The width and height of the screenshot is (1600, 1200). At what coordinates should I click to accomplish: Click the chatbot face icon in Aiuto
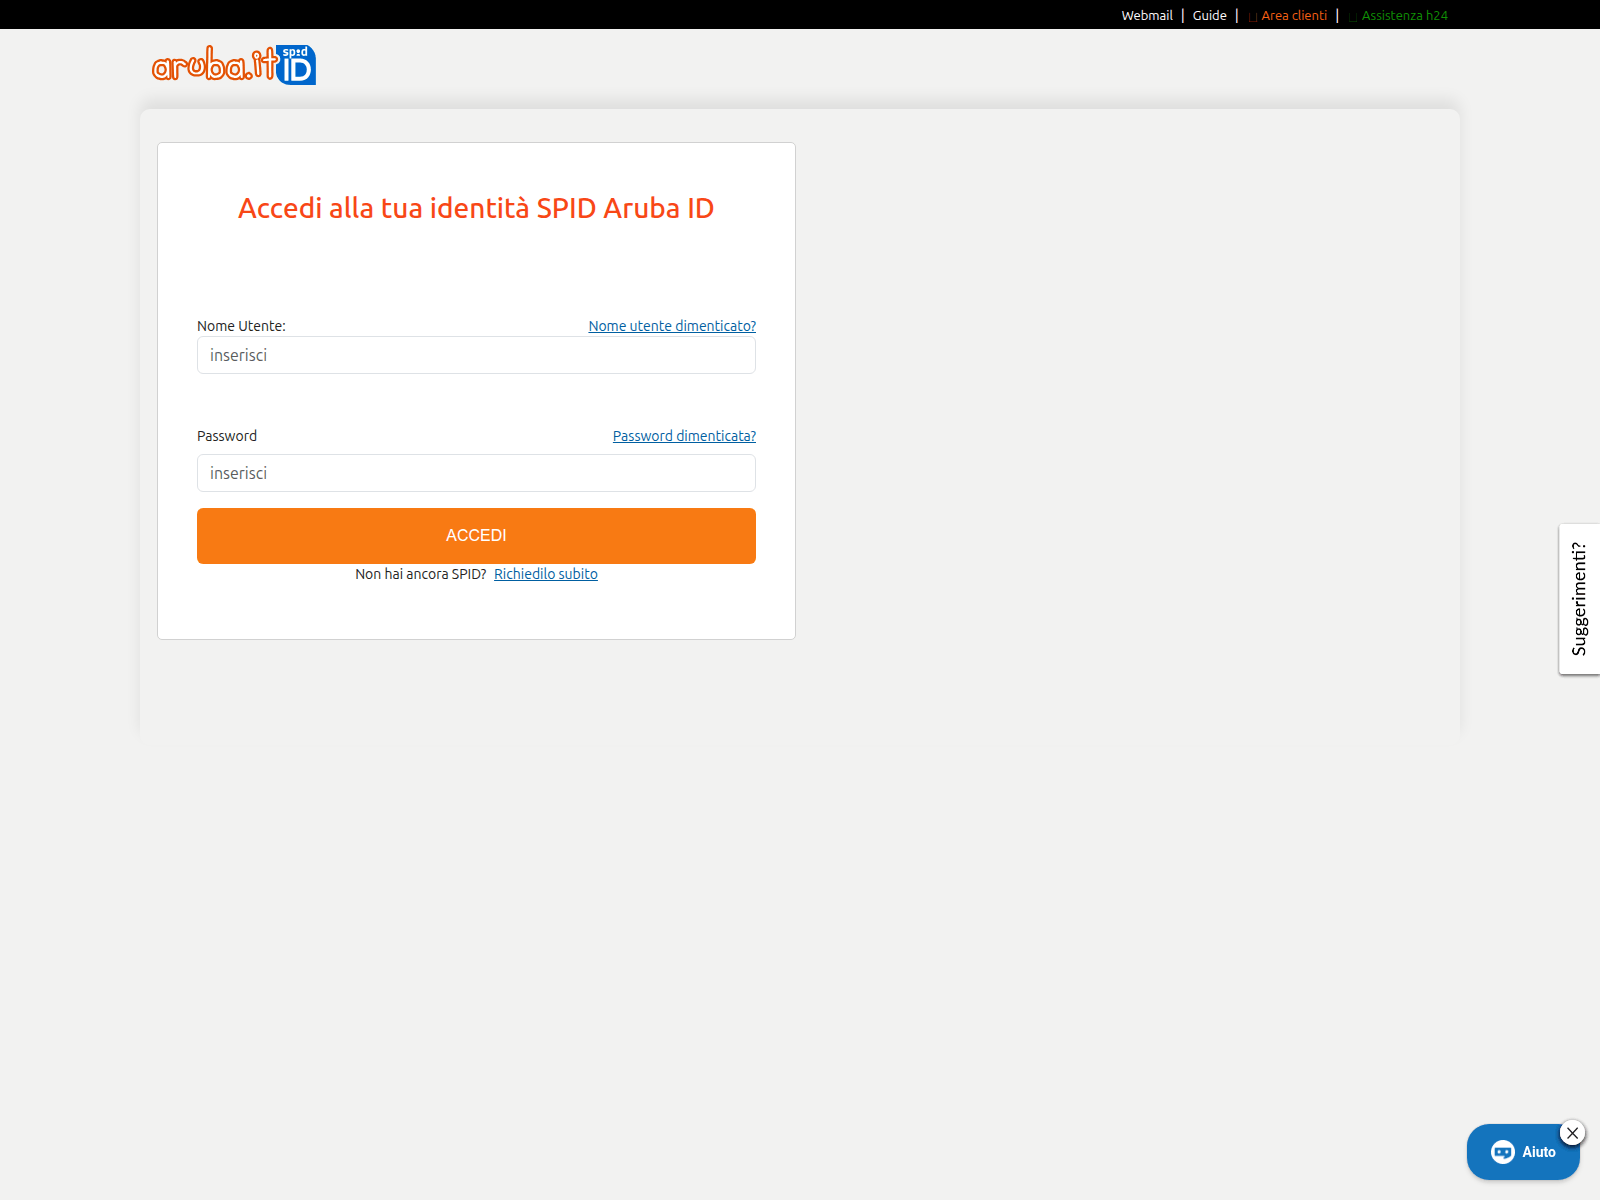pos(1502,1152)
